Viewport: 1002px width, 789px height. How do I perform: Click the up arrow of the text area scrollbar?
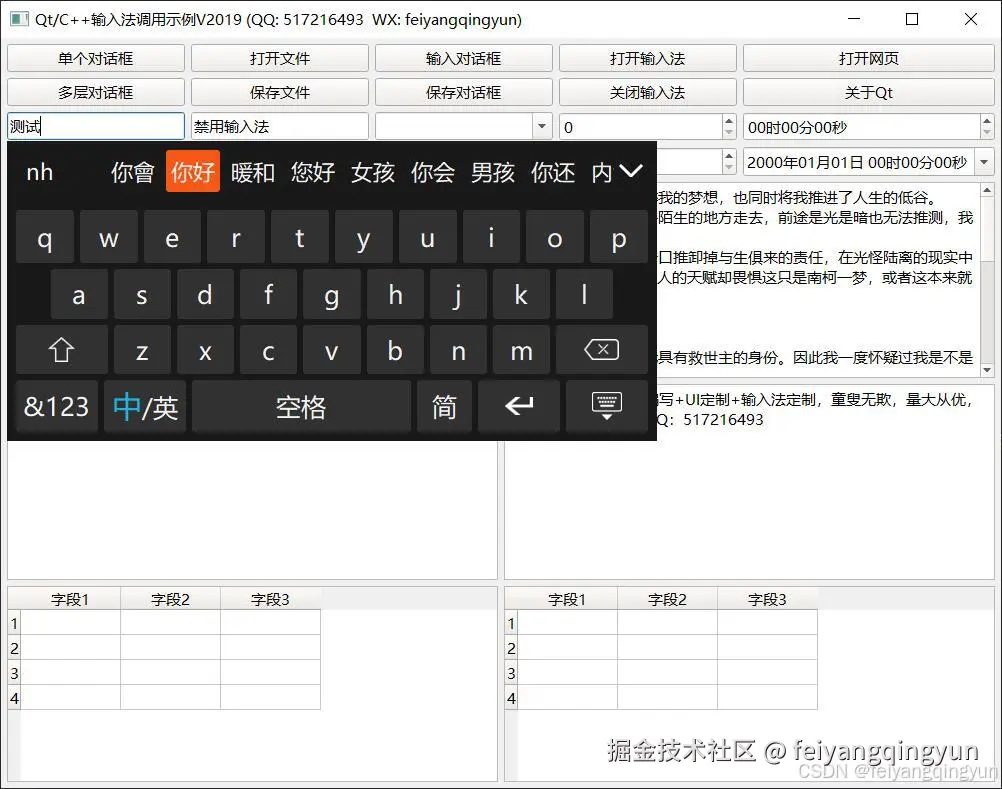point(987,190)
